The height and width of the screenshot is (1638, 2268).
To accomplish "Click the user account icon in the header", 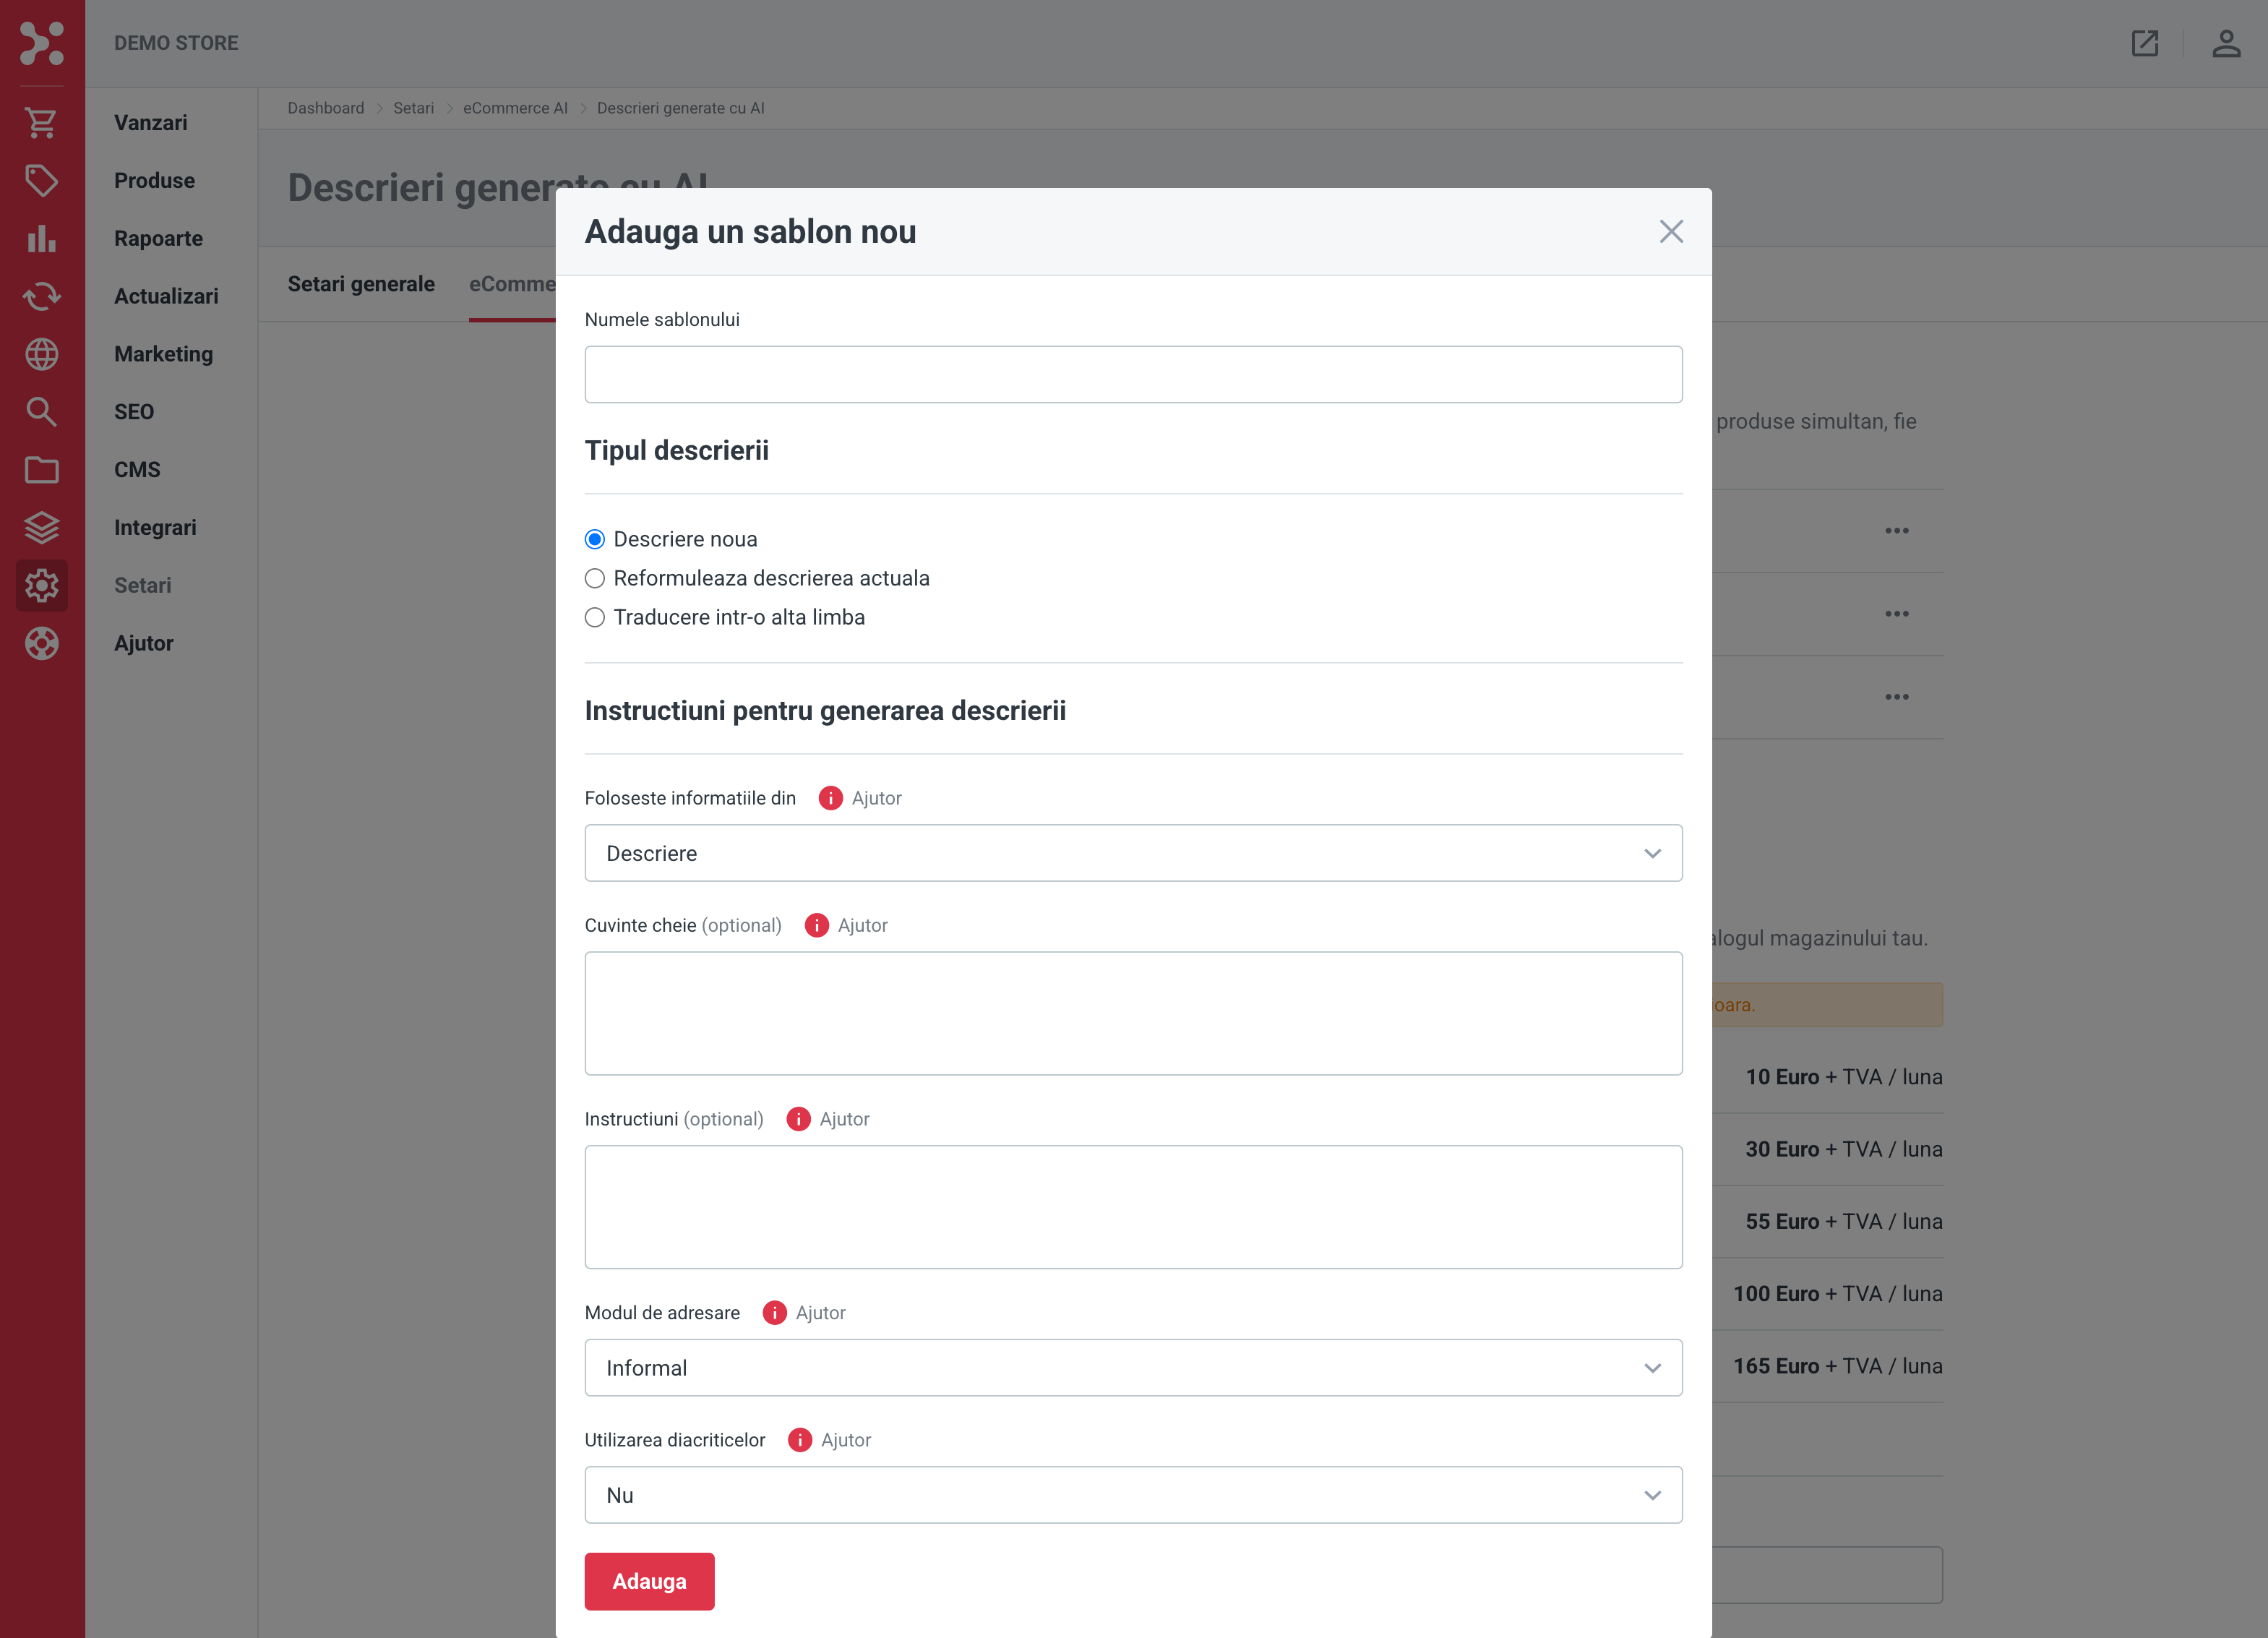I will pos(2226,43).
